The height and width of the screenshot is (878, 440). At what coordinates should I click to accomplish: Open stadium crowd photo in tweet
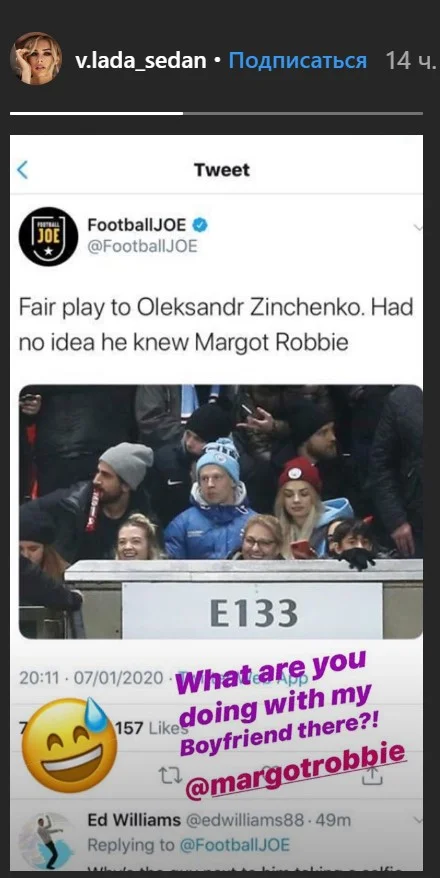(221, 511)
